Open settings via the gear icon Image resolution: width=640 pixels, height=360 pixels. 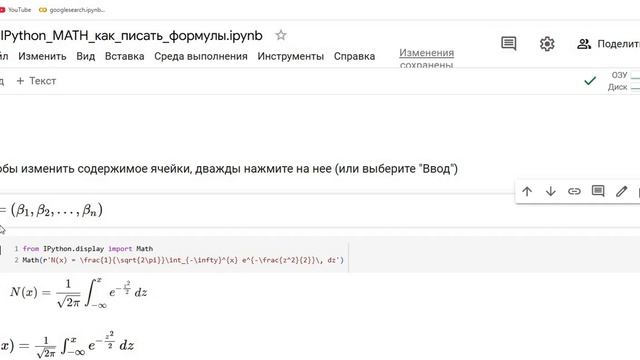tap(547, 44)
